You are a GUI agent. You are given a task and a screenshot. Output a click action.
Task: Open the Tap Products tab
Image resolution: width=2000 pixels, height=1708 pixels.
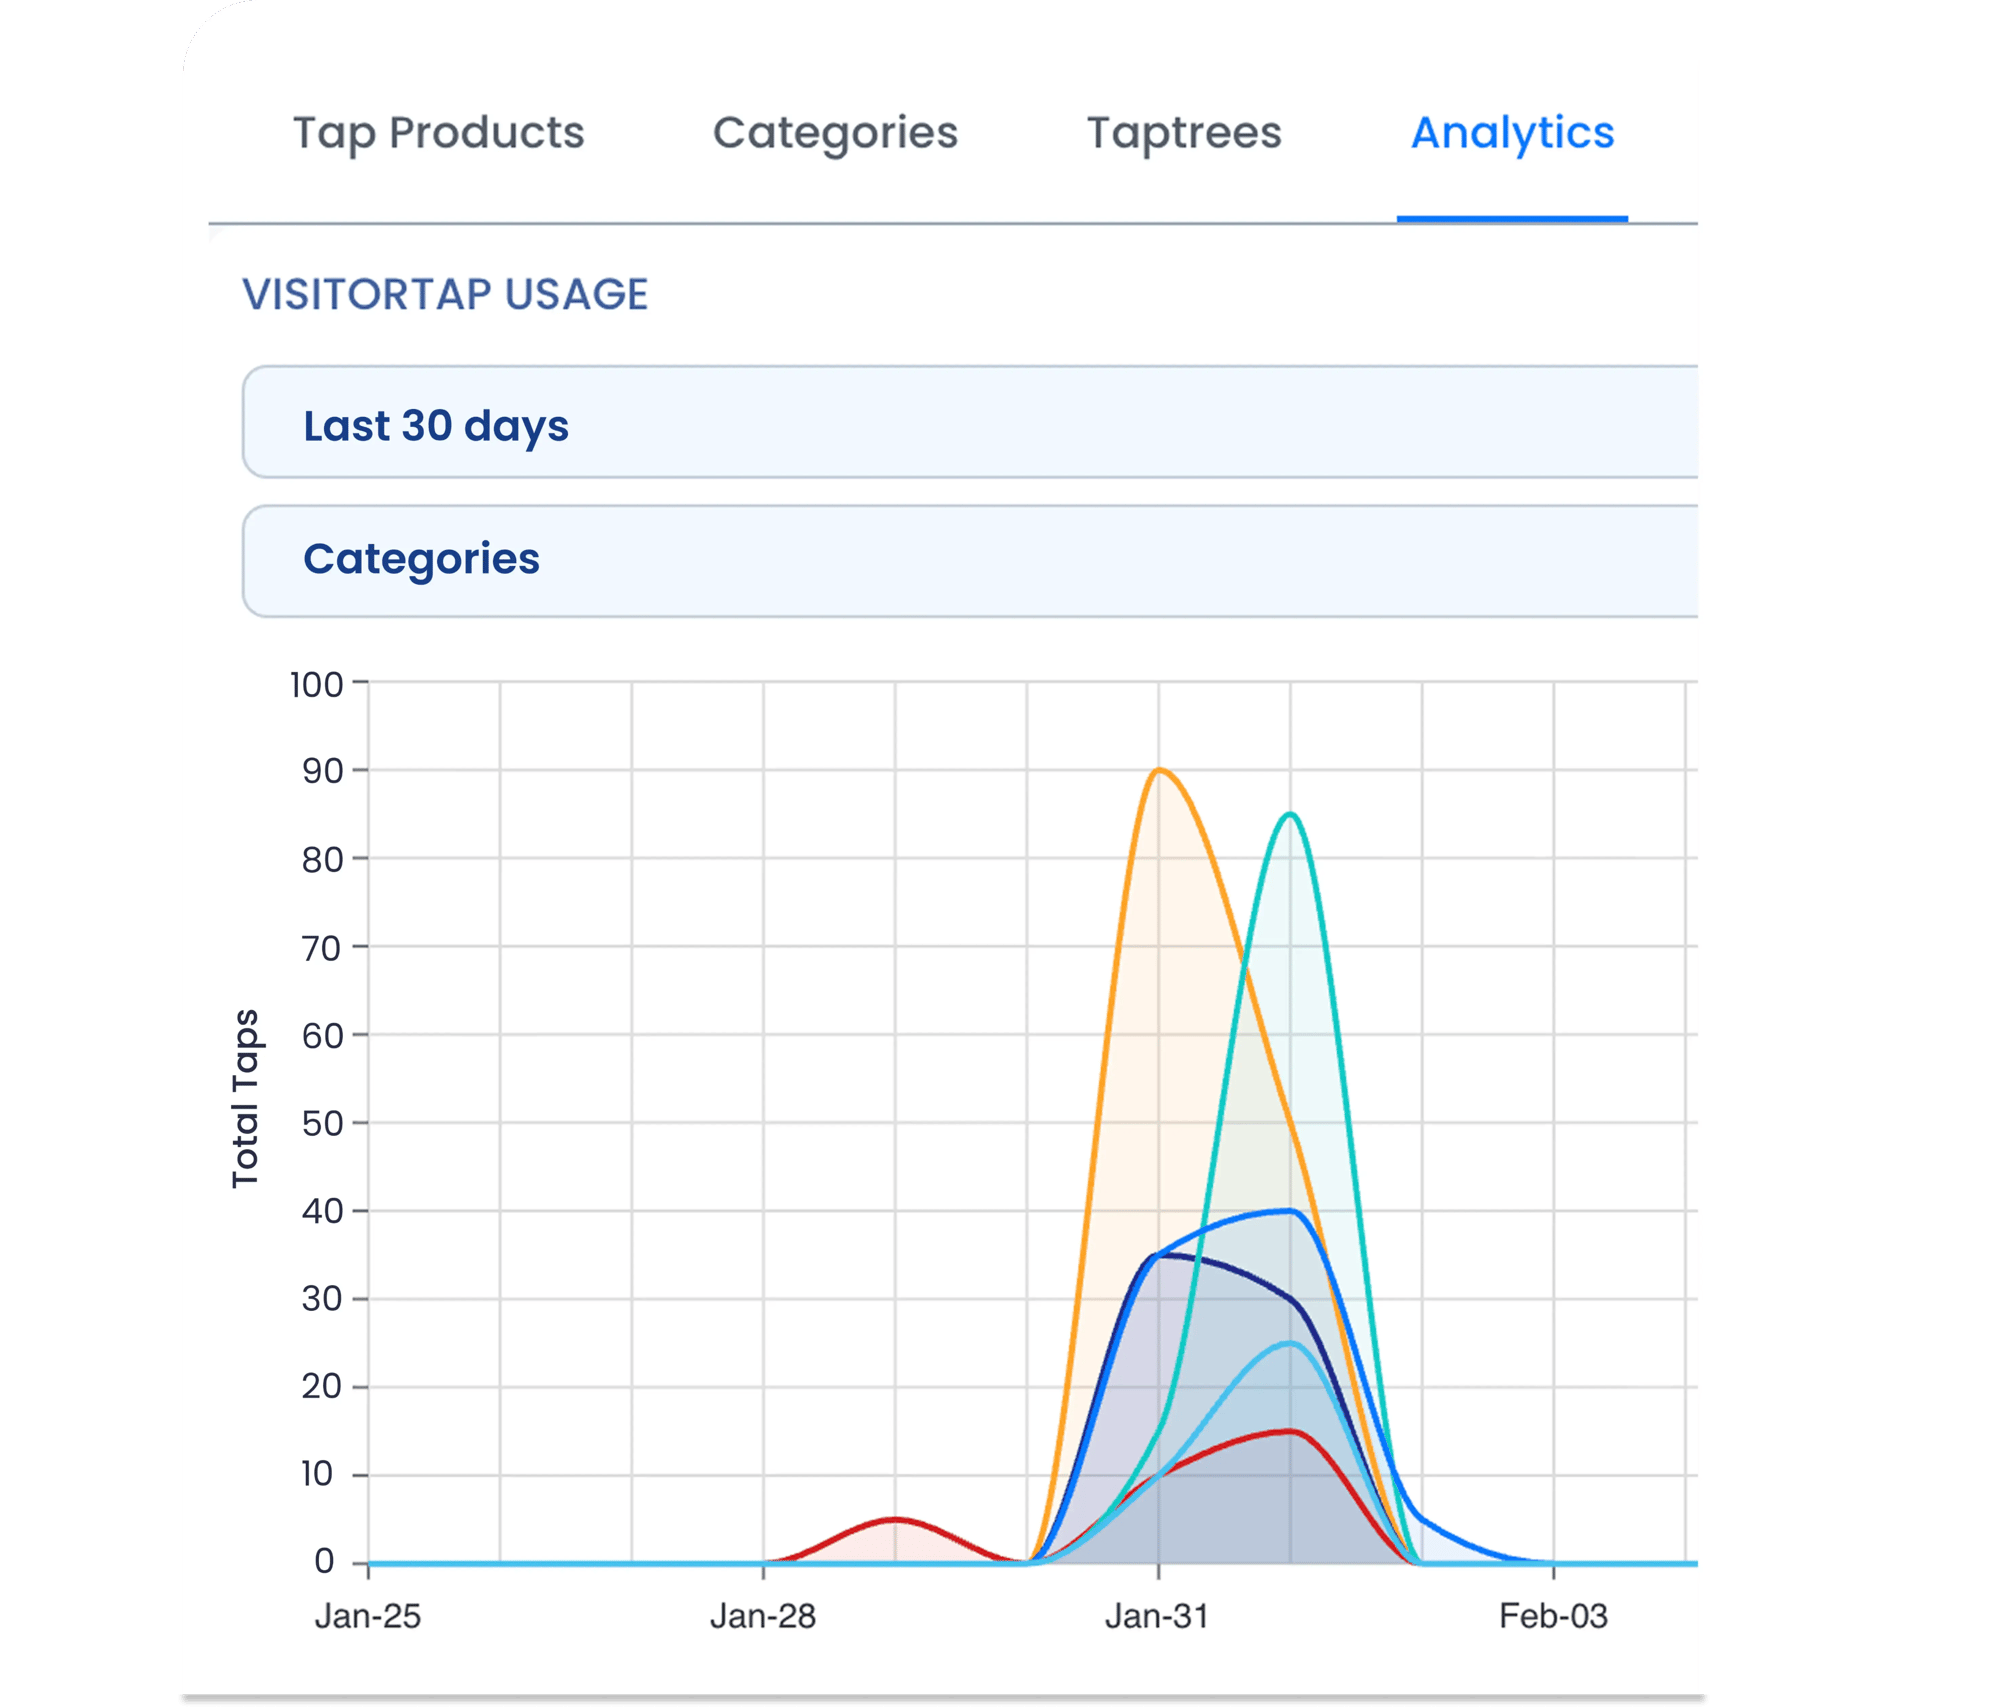[438, 133]
